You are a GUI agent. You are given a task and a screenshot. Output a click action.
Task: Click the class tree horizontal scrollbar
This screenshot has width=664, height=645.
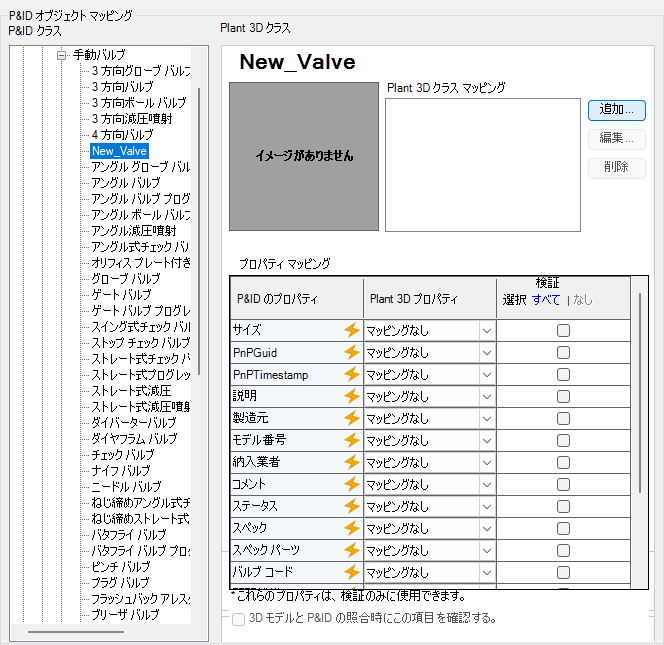[x=76, y=632]
